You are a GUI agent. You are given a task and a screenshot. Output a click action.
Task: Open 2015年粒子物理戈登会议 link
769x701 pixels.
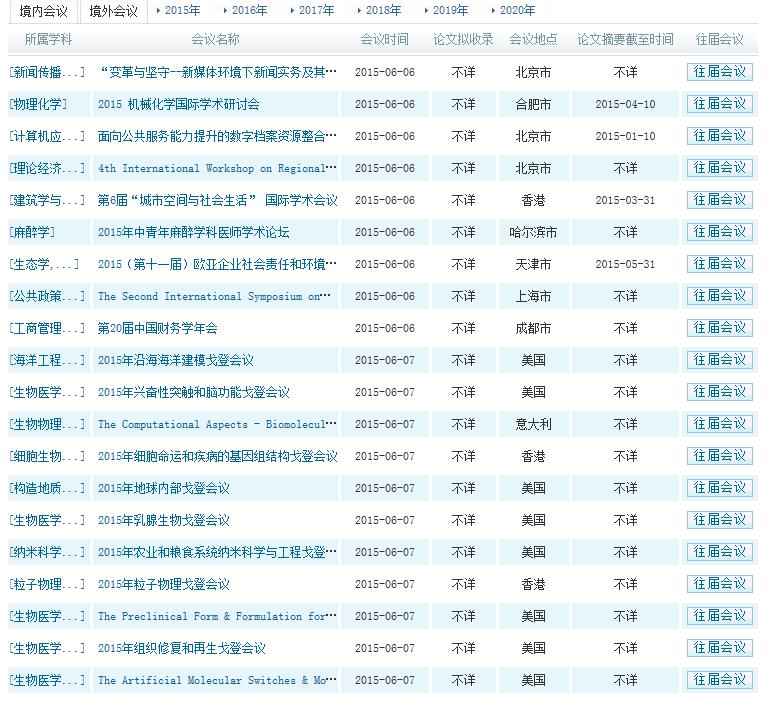pos(163,584)
